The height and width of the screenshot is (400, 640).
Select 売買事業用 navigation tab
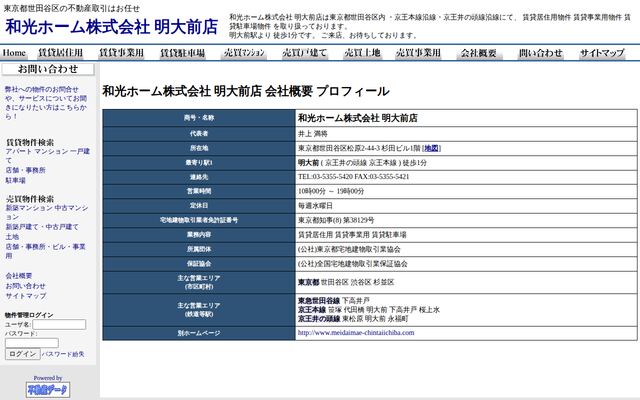point(418,53)
